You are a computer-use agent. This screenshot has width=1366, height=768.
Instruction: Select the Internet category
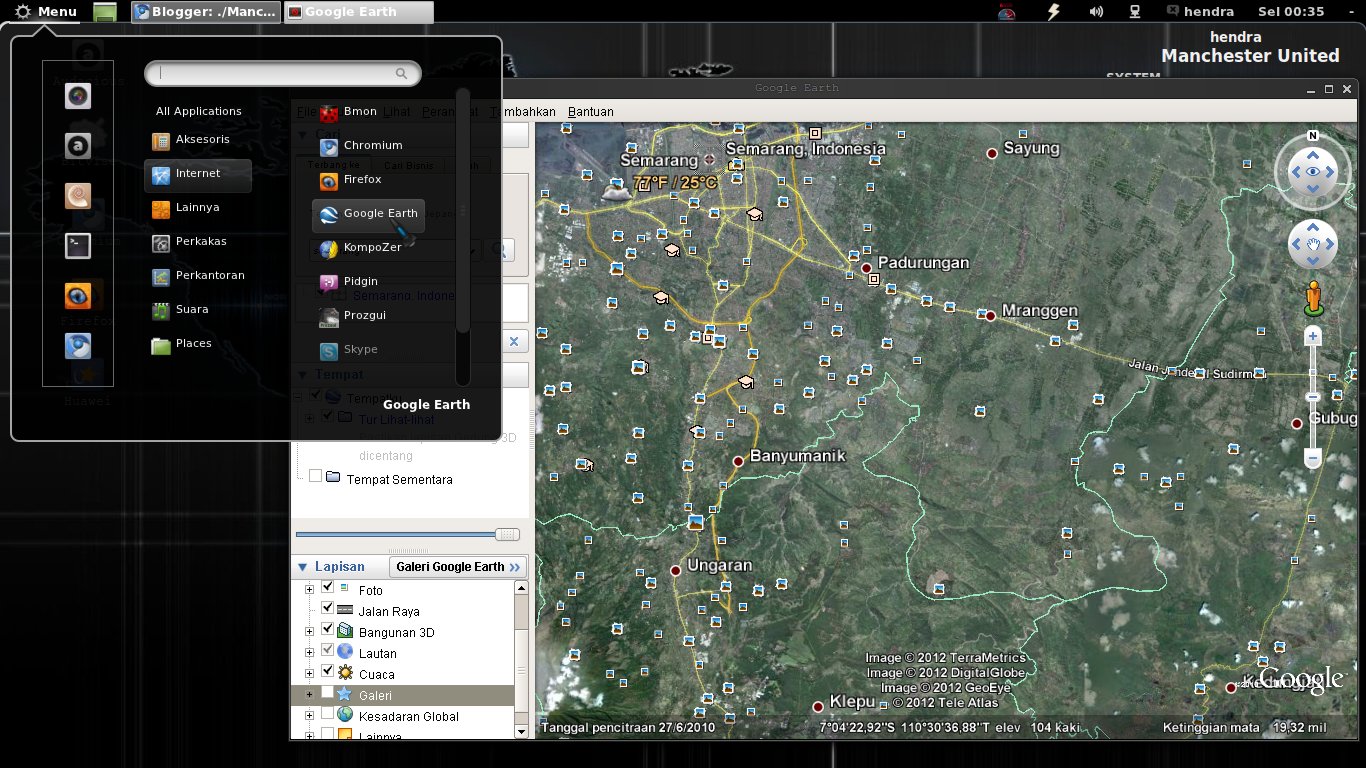(197, 174)
